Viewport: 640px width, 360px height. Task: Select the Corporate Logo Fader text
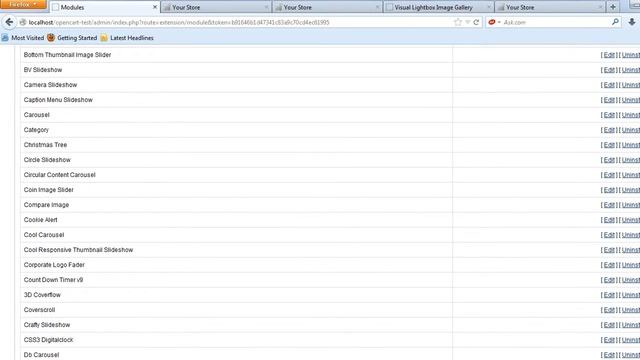[x=54, y=265]
